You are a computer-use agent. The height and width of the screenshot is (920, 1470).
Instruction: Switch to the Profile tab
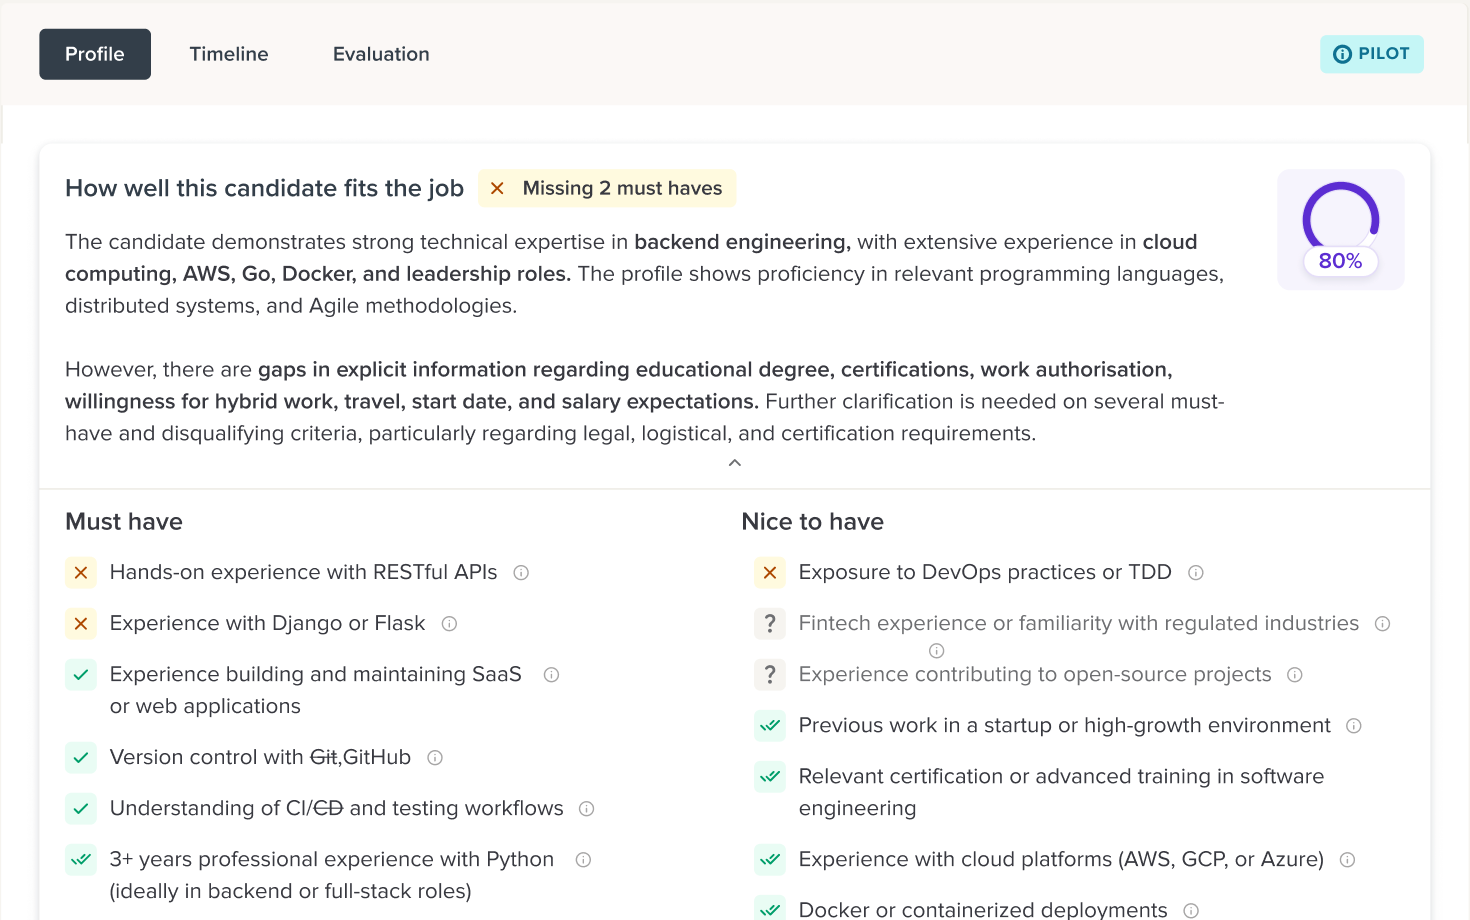pyautogui.click(x=95, y=54)
